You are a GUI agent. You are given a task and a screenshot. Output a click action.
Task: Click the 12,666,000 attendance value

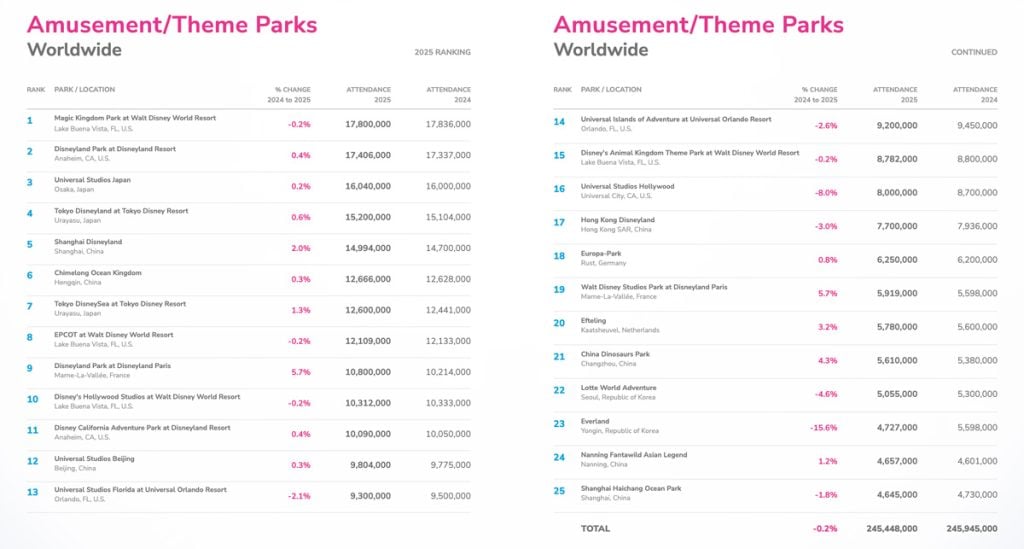tap(368, 279)
